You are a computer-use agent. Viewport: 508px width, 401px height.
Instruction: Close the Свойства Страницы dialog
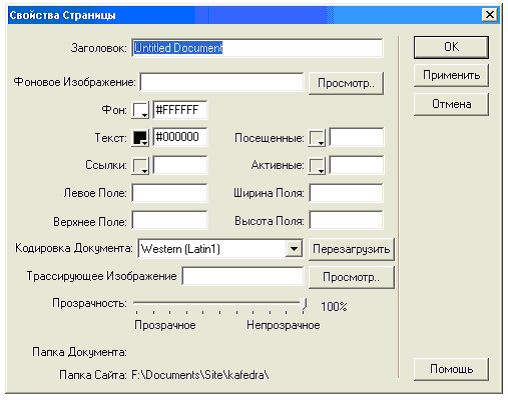pyautogui.click(x=490, y=15)
